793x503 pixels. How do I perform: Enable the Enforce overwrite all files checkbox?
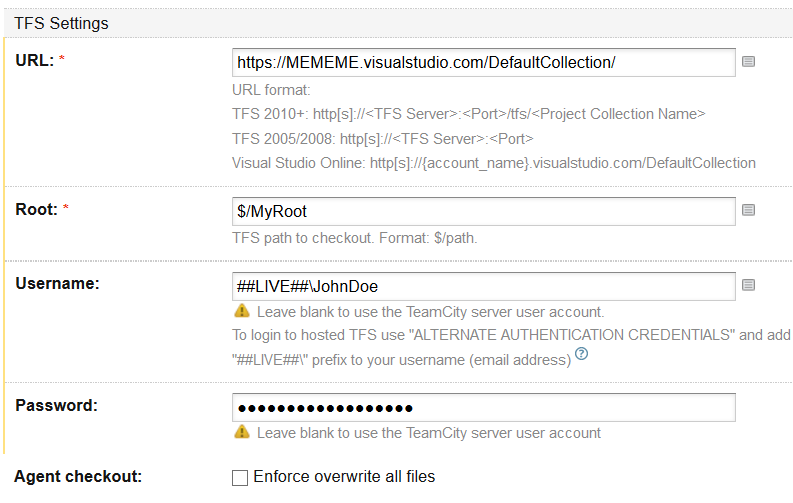[x=240, y=478]
